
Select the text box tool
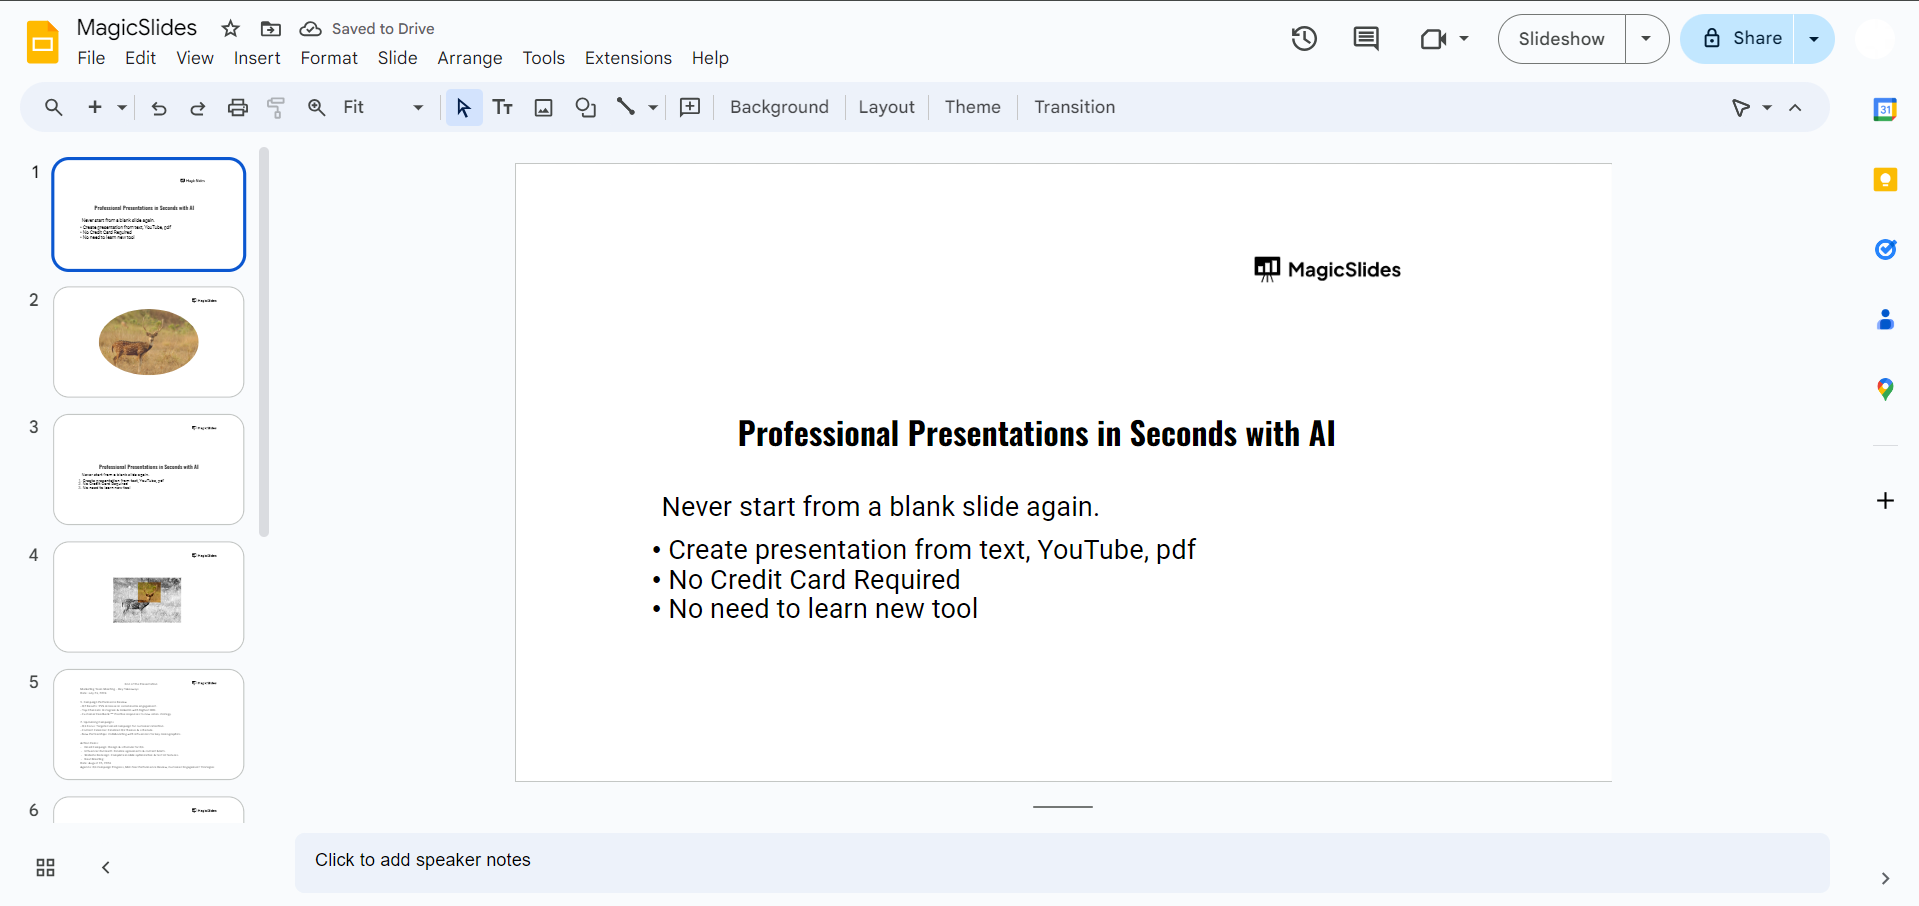tap(503, 108)
